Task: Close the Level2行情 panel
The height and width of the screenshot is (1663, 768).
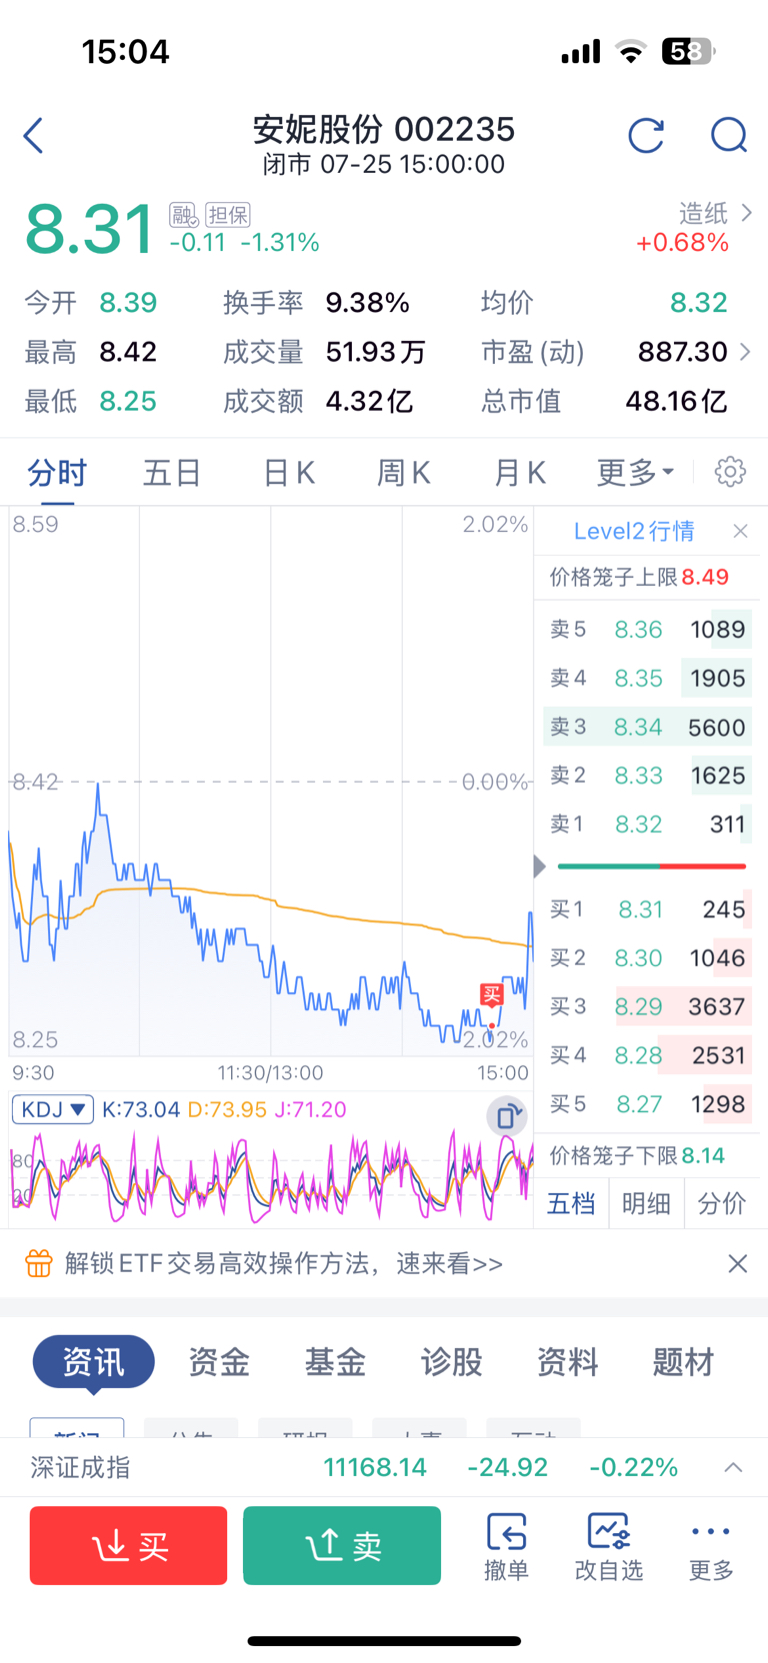Action: click(740, 531)
